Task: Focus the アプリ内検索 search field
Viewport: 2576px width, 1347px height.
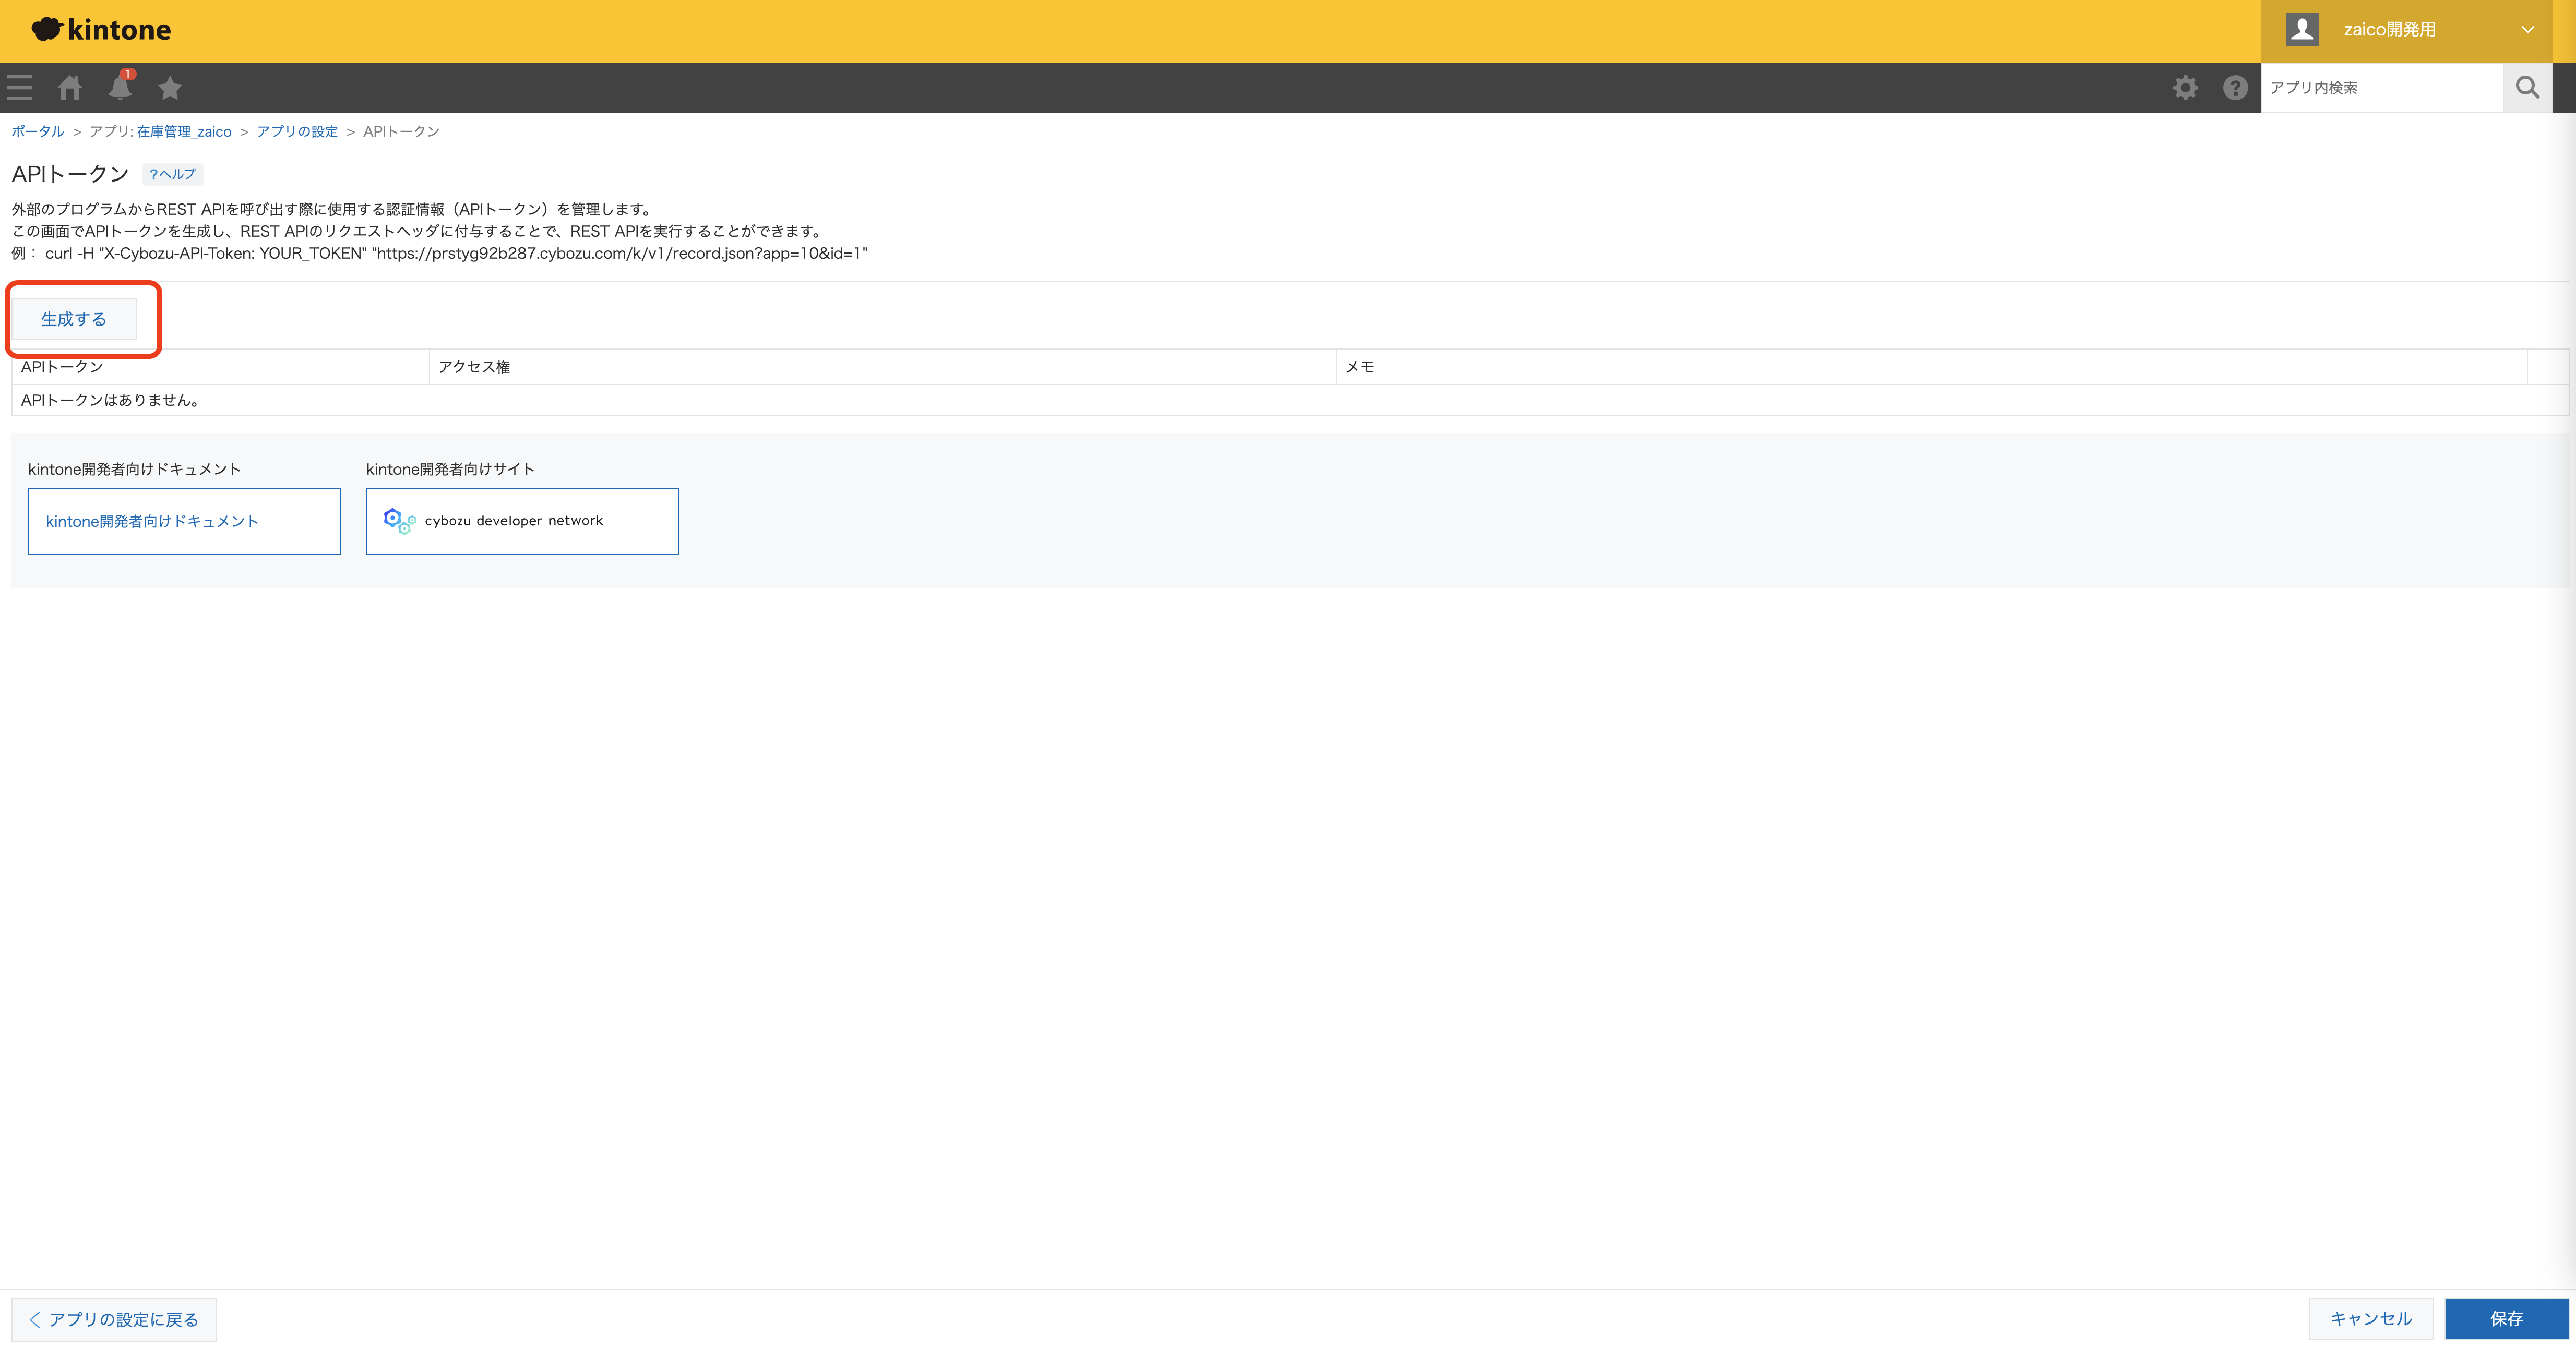Action: [2381, 88]
